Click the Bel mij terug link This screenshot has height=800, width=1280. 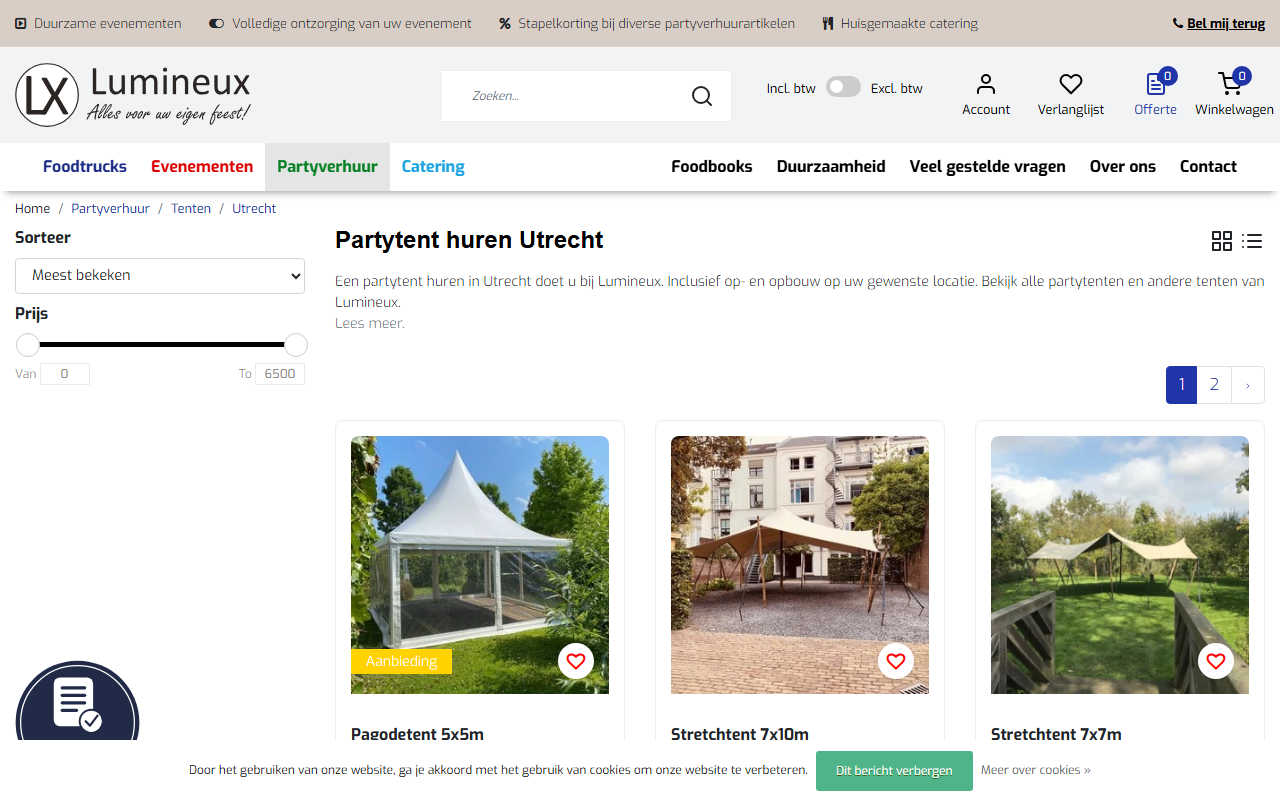(1226, 23)
